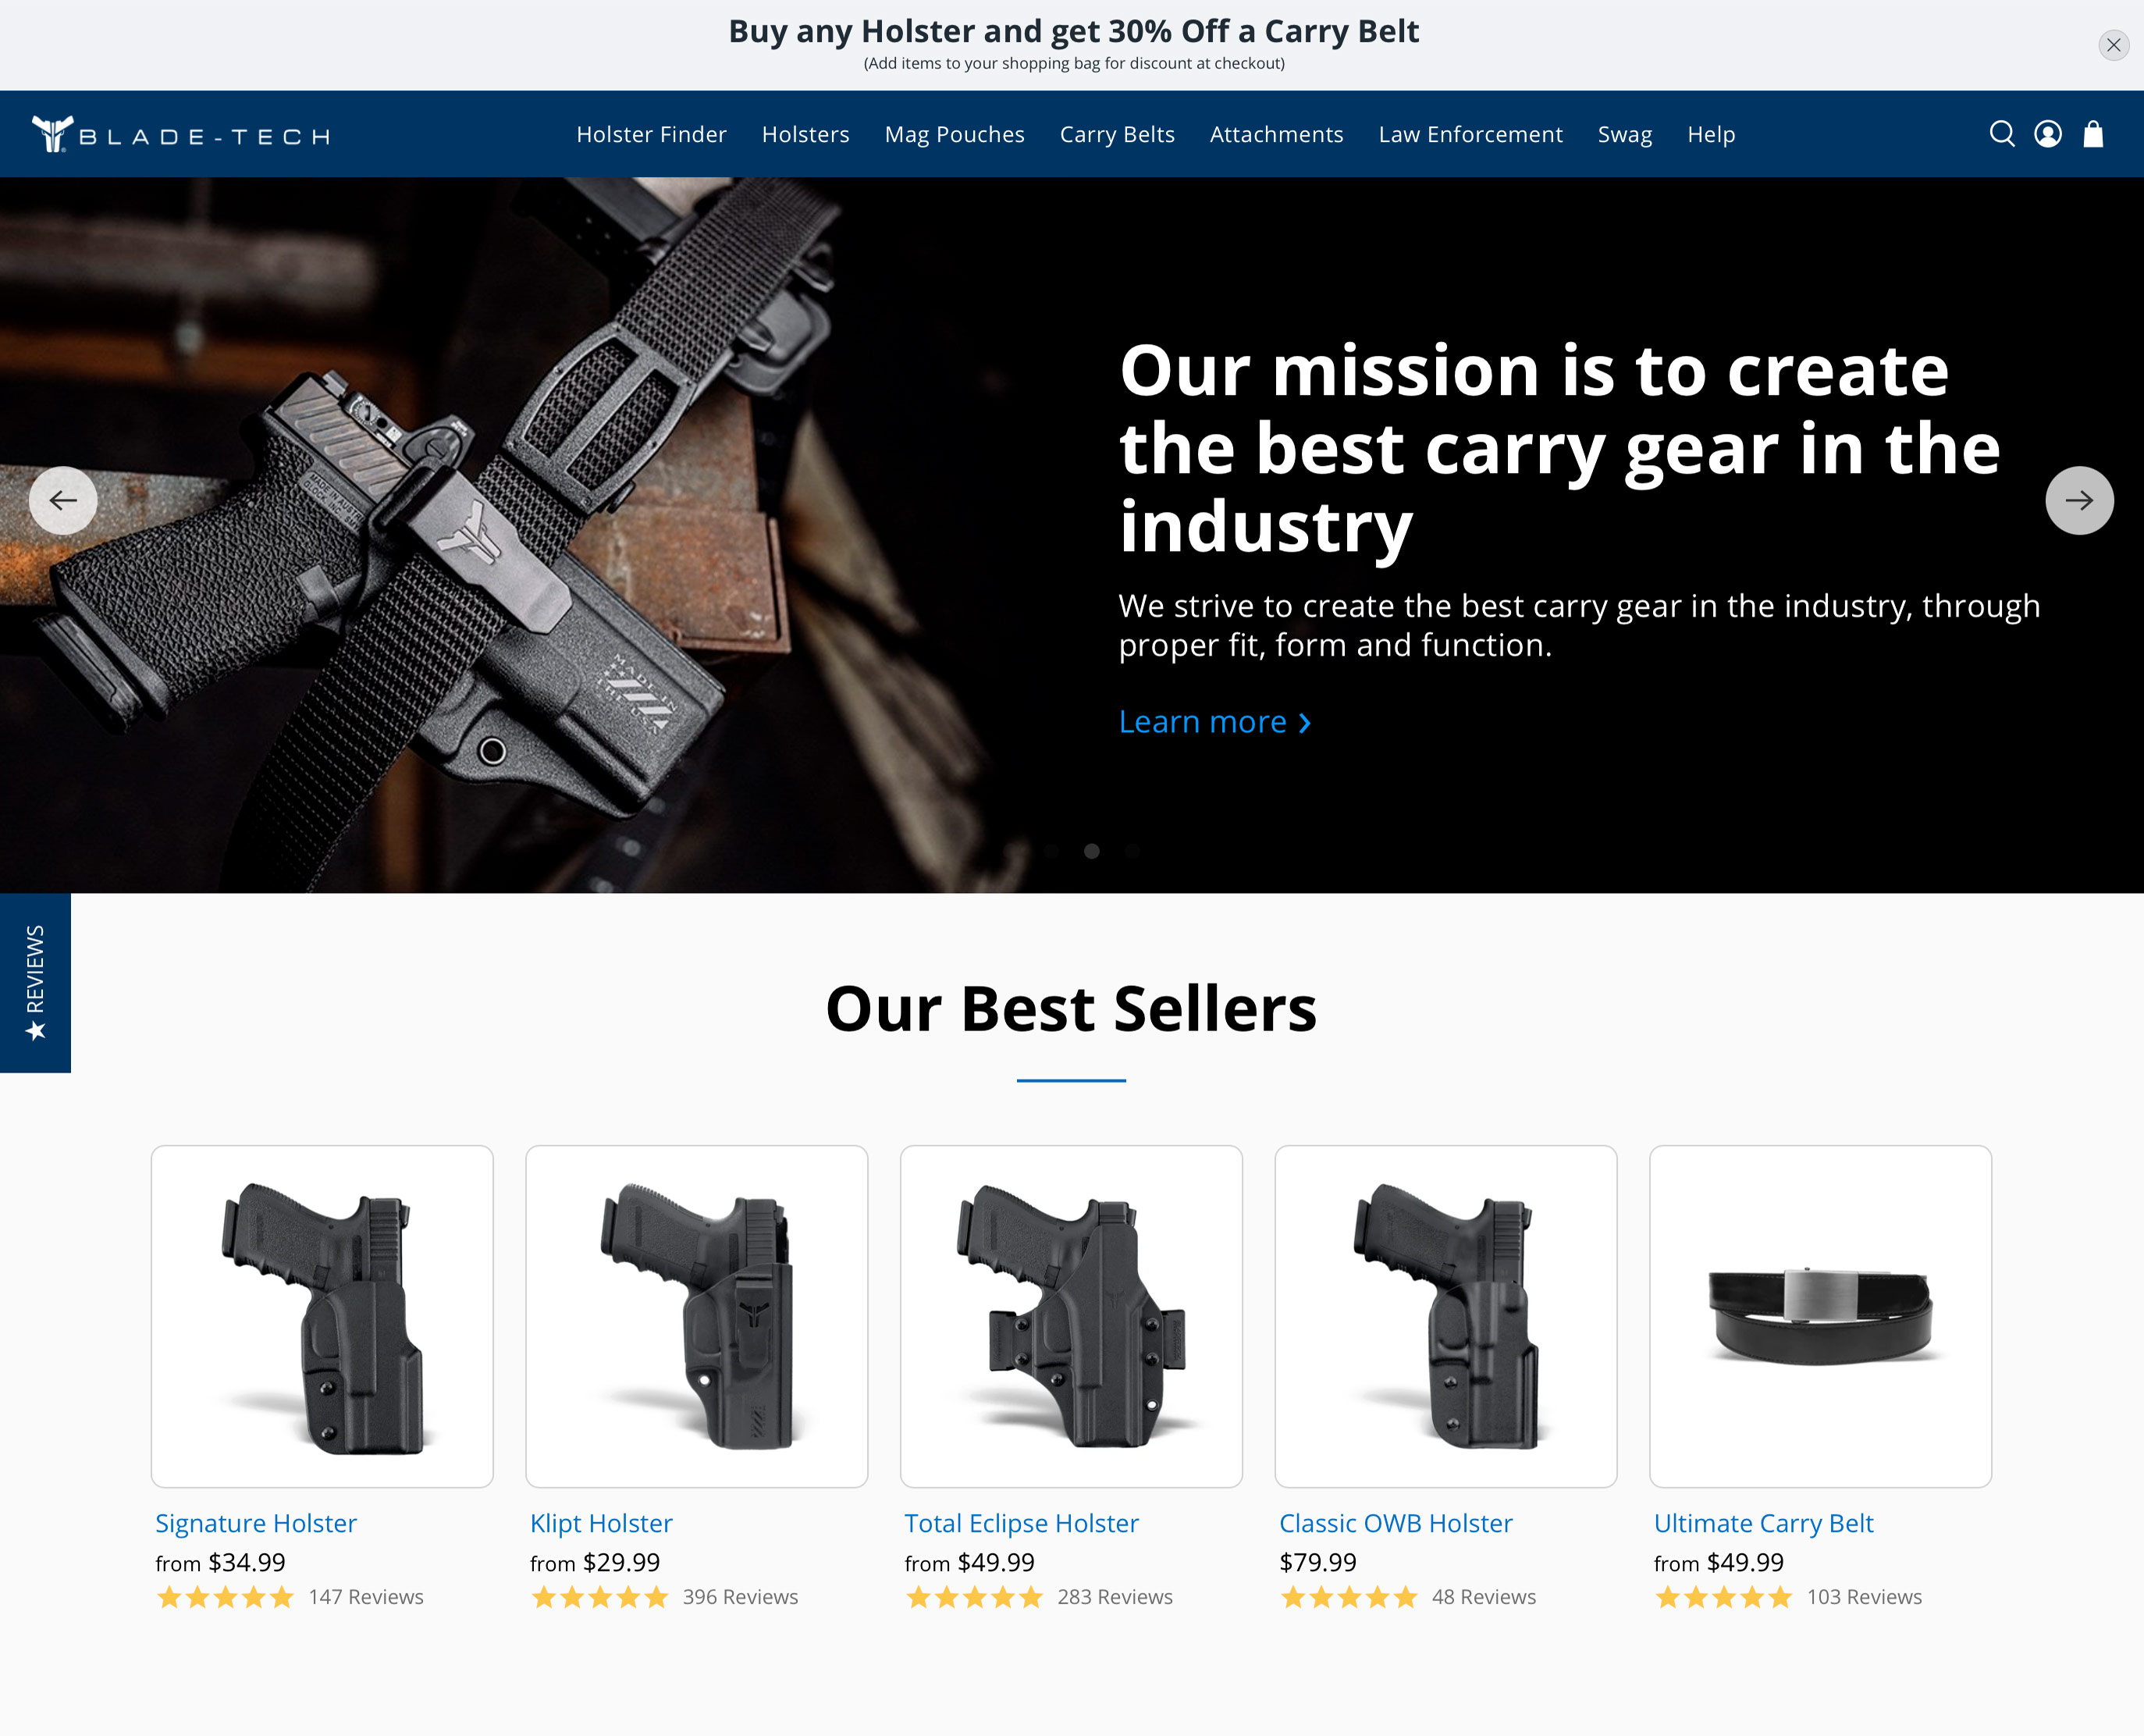Go to previous slide with left arrow

click(x=63, y=500)
